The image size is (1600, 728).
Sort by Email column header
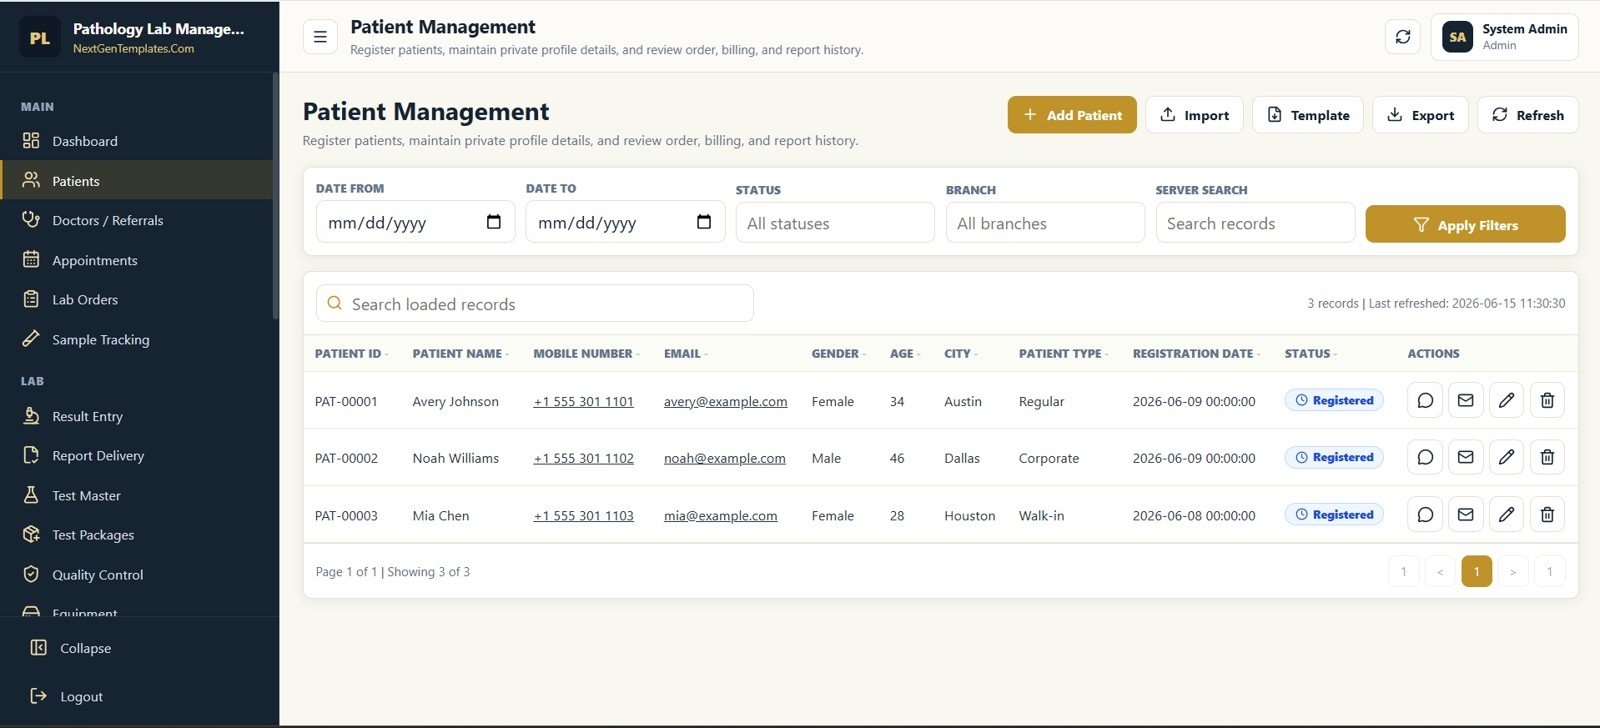tap(685, 354)
